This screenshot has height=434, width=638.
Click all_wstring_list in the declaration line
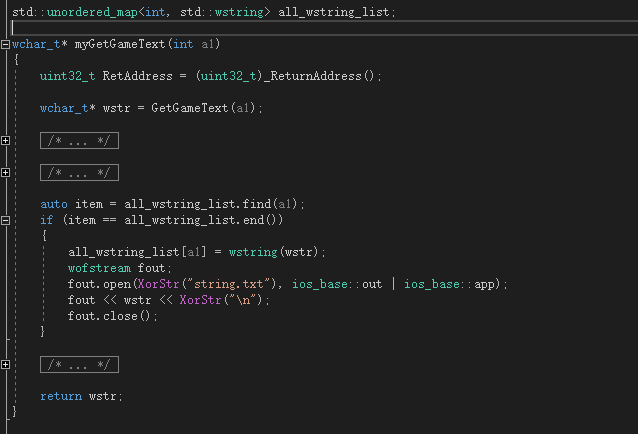point(334,12)
